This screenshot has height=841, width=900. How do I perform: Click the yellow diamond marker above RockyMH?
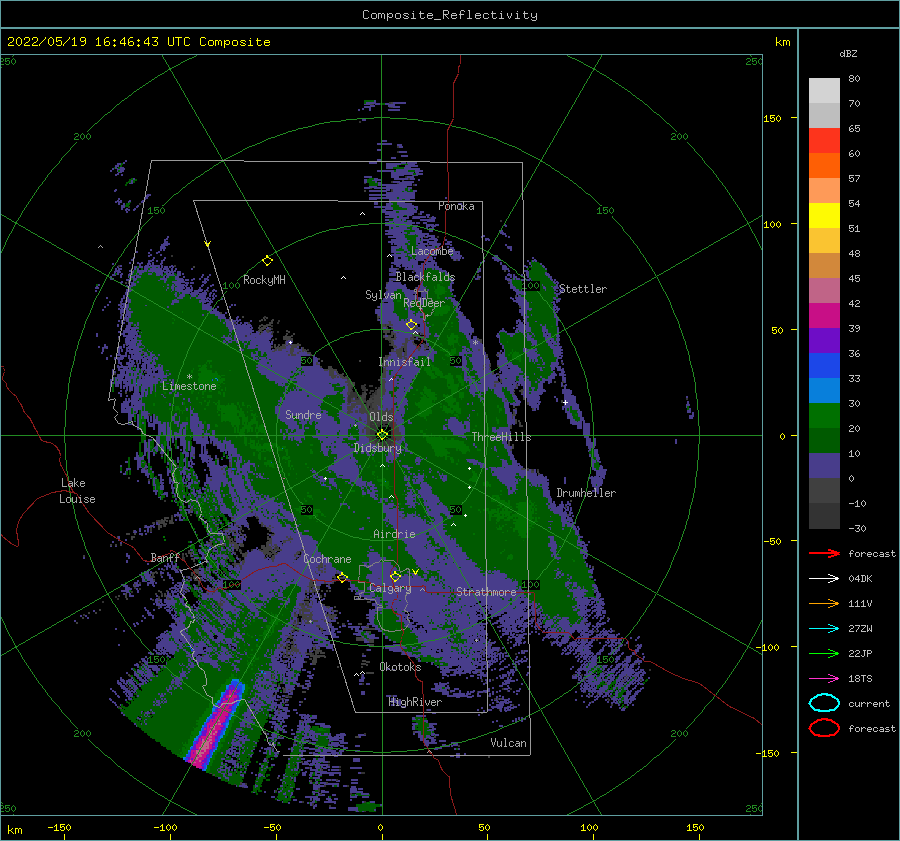(x=267, y=261)
